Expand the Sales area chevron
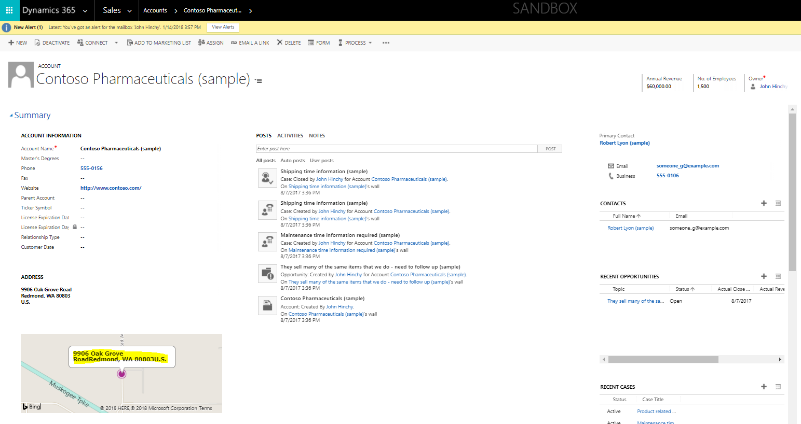Viewport: 801px width, 424px height. pos(129,11)
